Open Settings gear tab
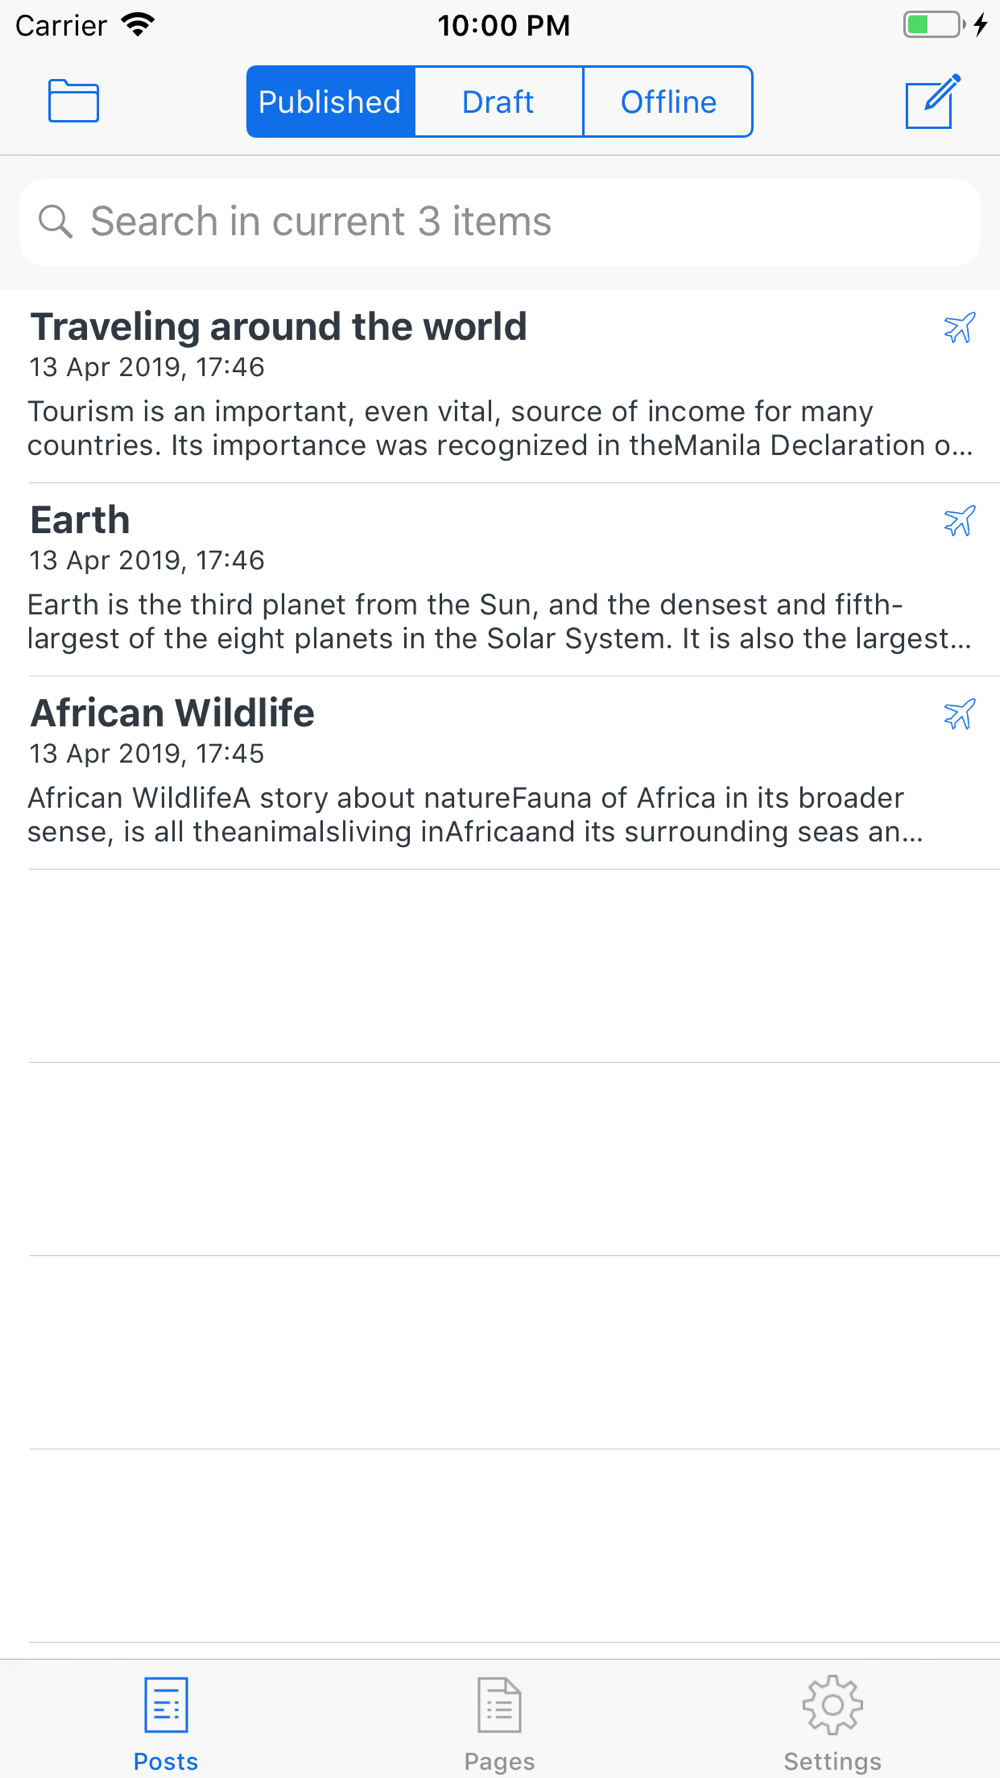This screenshot has width=1000, height=1778. (x=833, y=1724)
